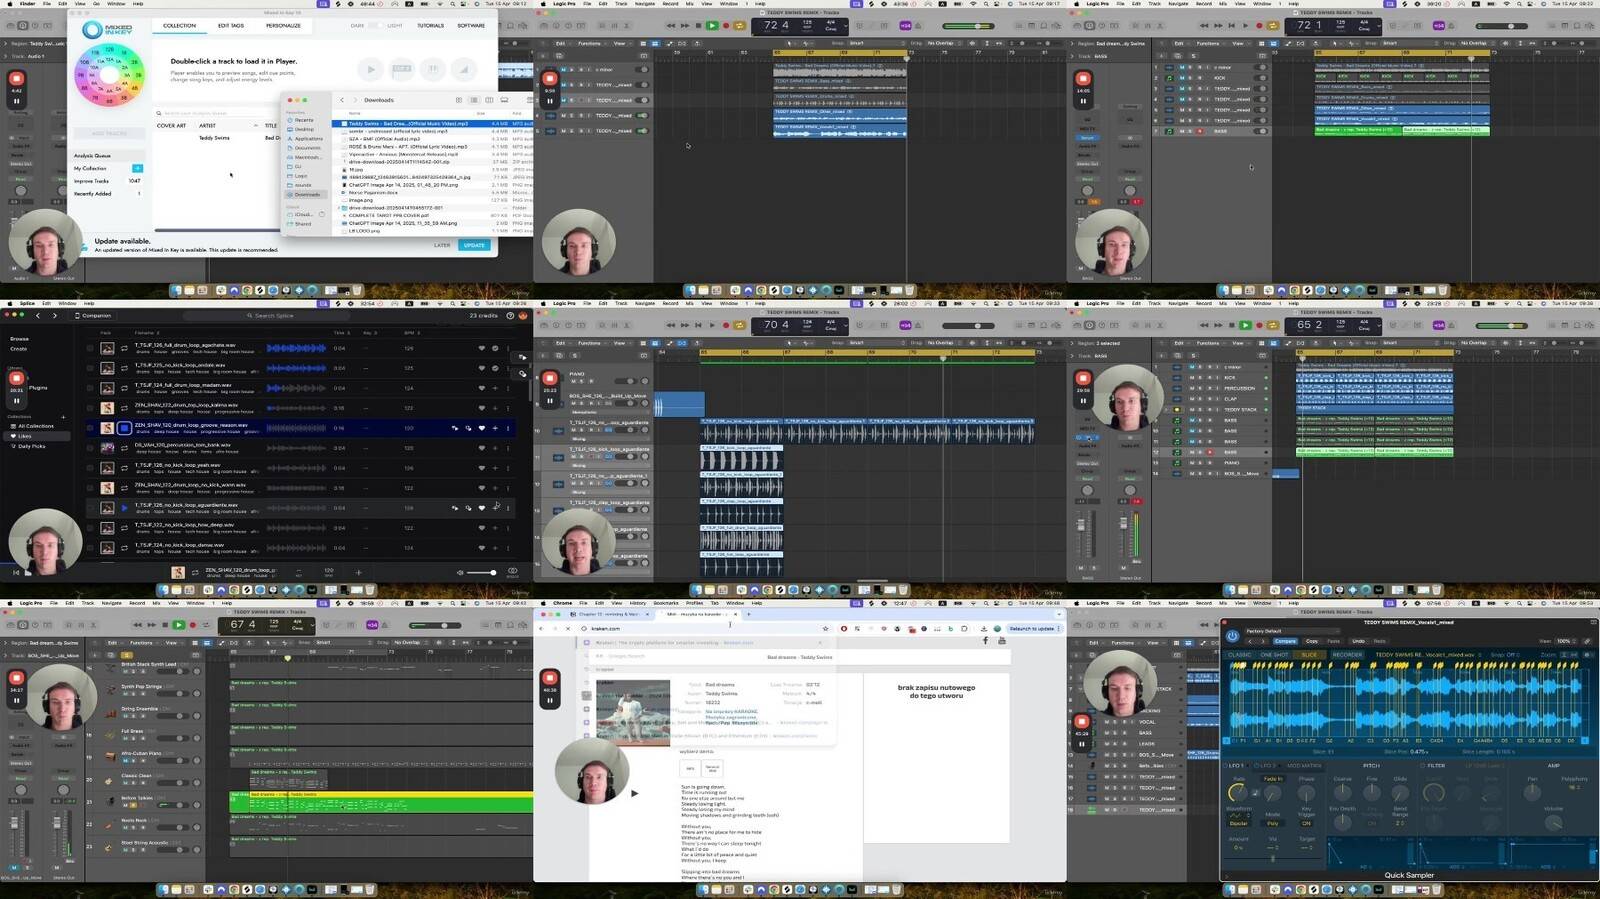The image size is (1600, 899).
Task: Stop playback in Logic Pro showing 65 2
Action: click(x=1231, y=325)
